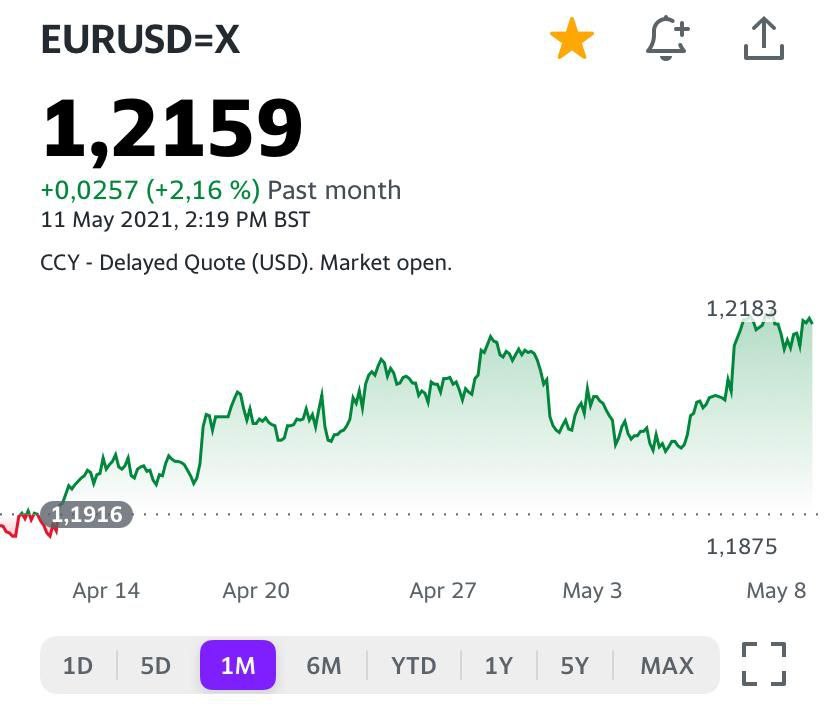The height and width of the screenshot is (712, 828).
Task: Select the 1D time range
Action: tap(77, 666)
